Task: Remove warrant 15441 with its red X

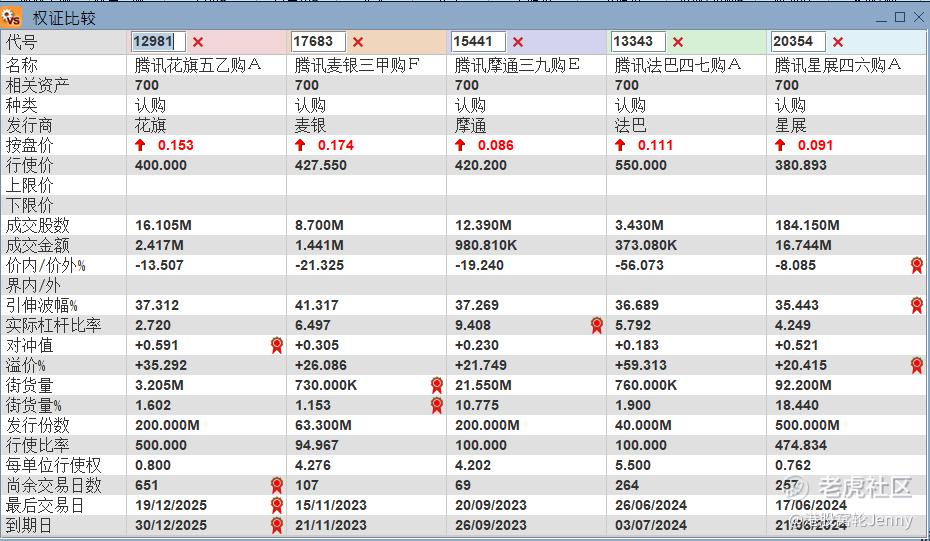Action: click(518, 42)
